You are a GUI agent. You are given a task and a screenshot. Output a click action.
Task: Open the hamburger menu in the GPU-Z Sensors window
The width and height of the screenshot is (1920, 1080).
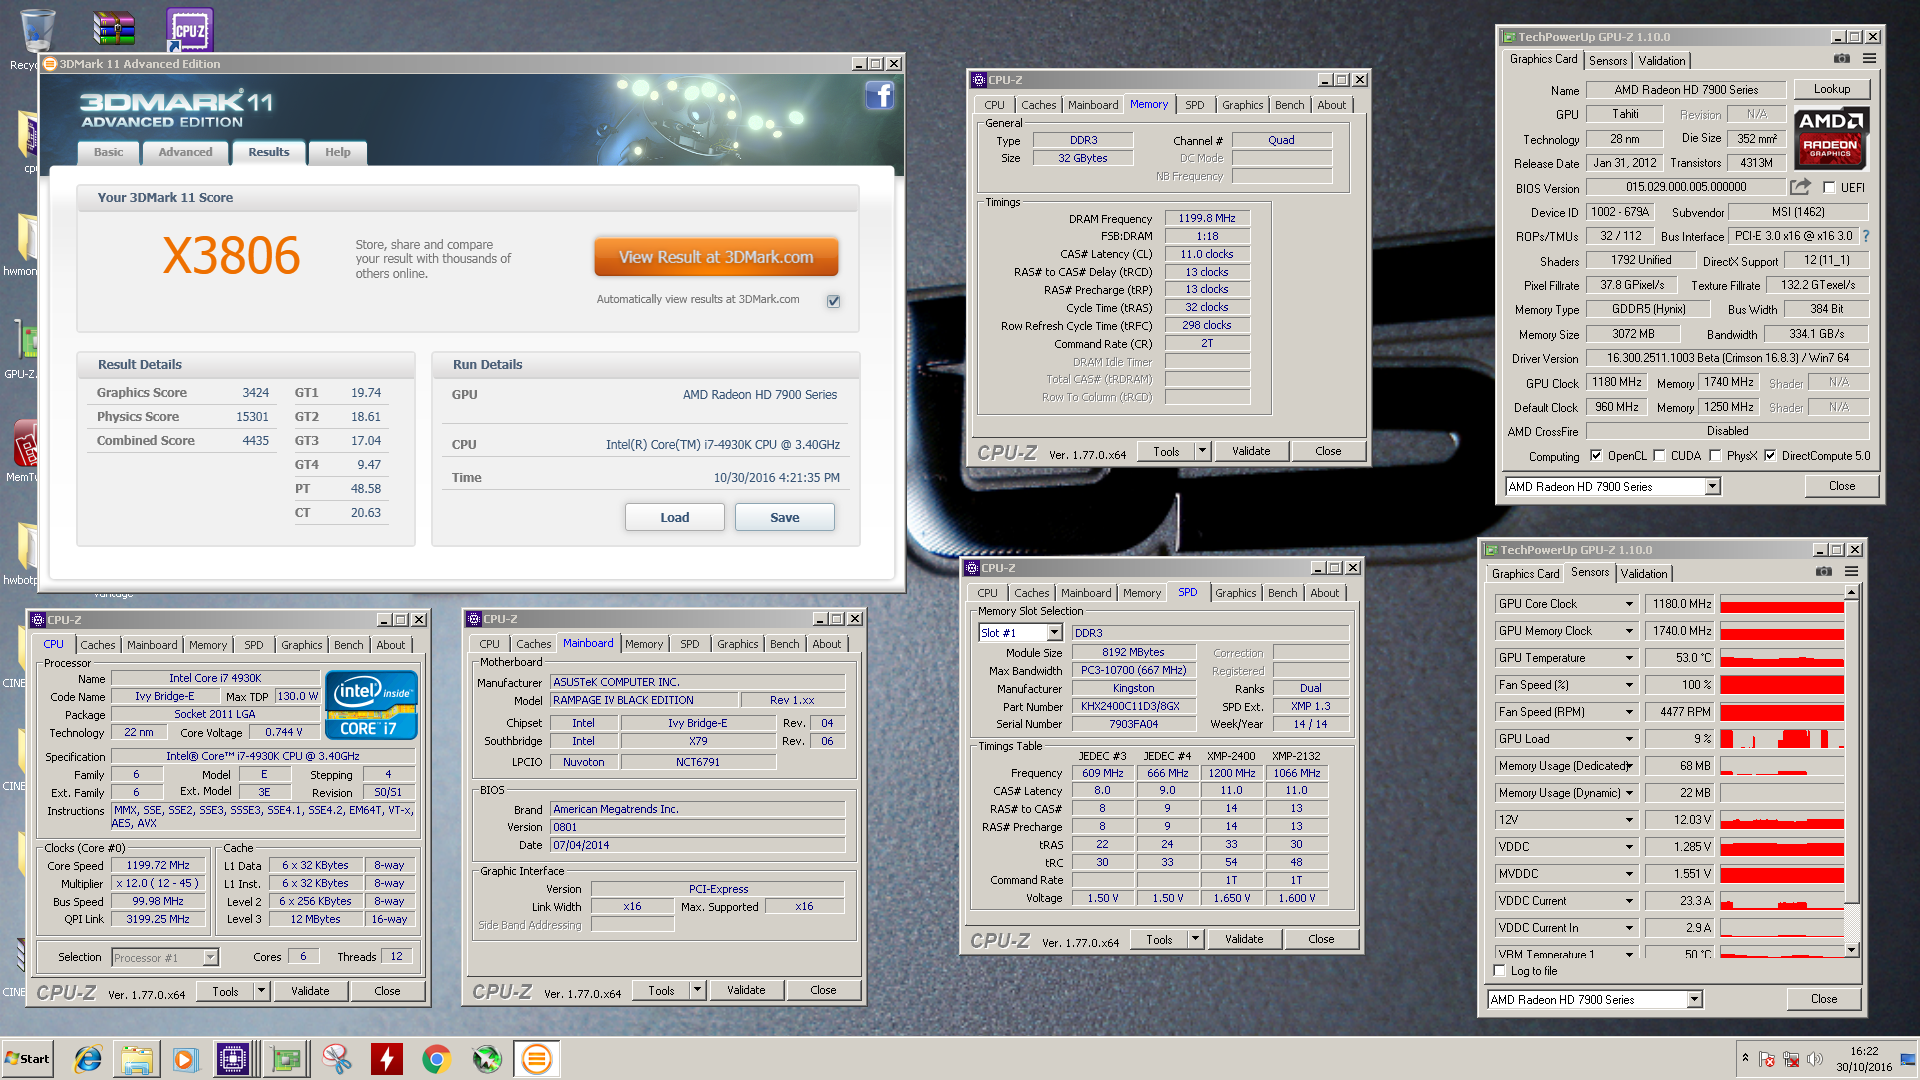tap(1851, 572)
